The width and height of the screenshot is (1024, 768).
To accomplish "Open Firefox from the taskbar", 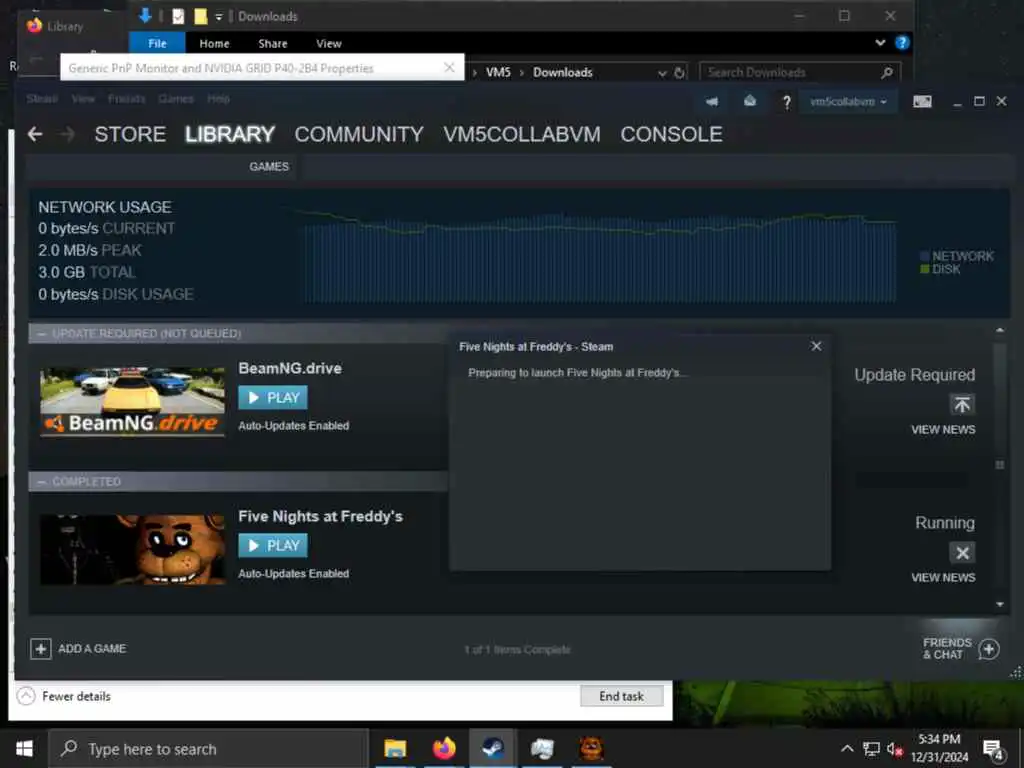I will pos(444,748).
